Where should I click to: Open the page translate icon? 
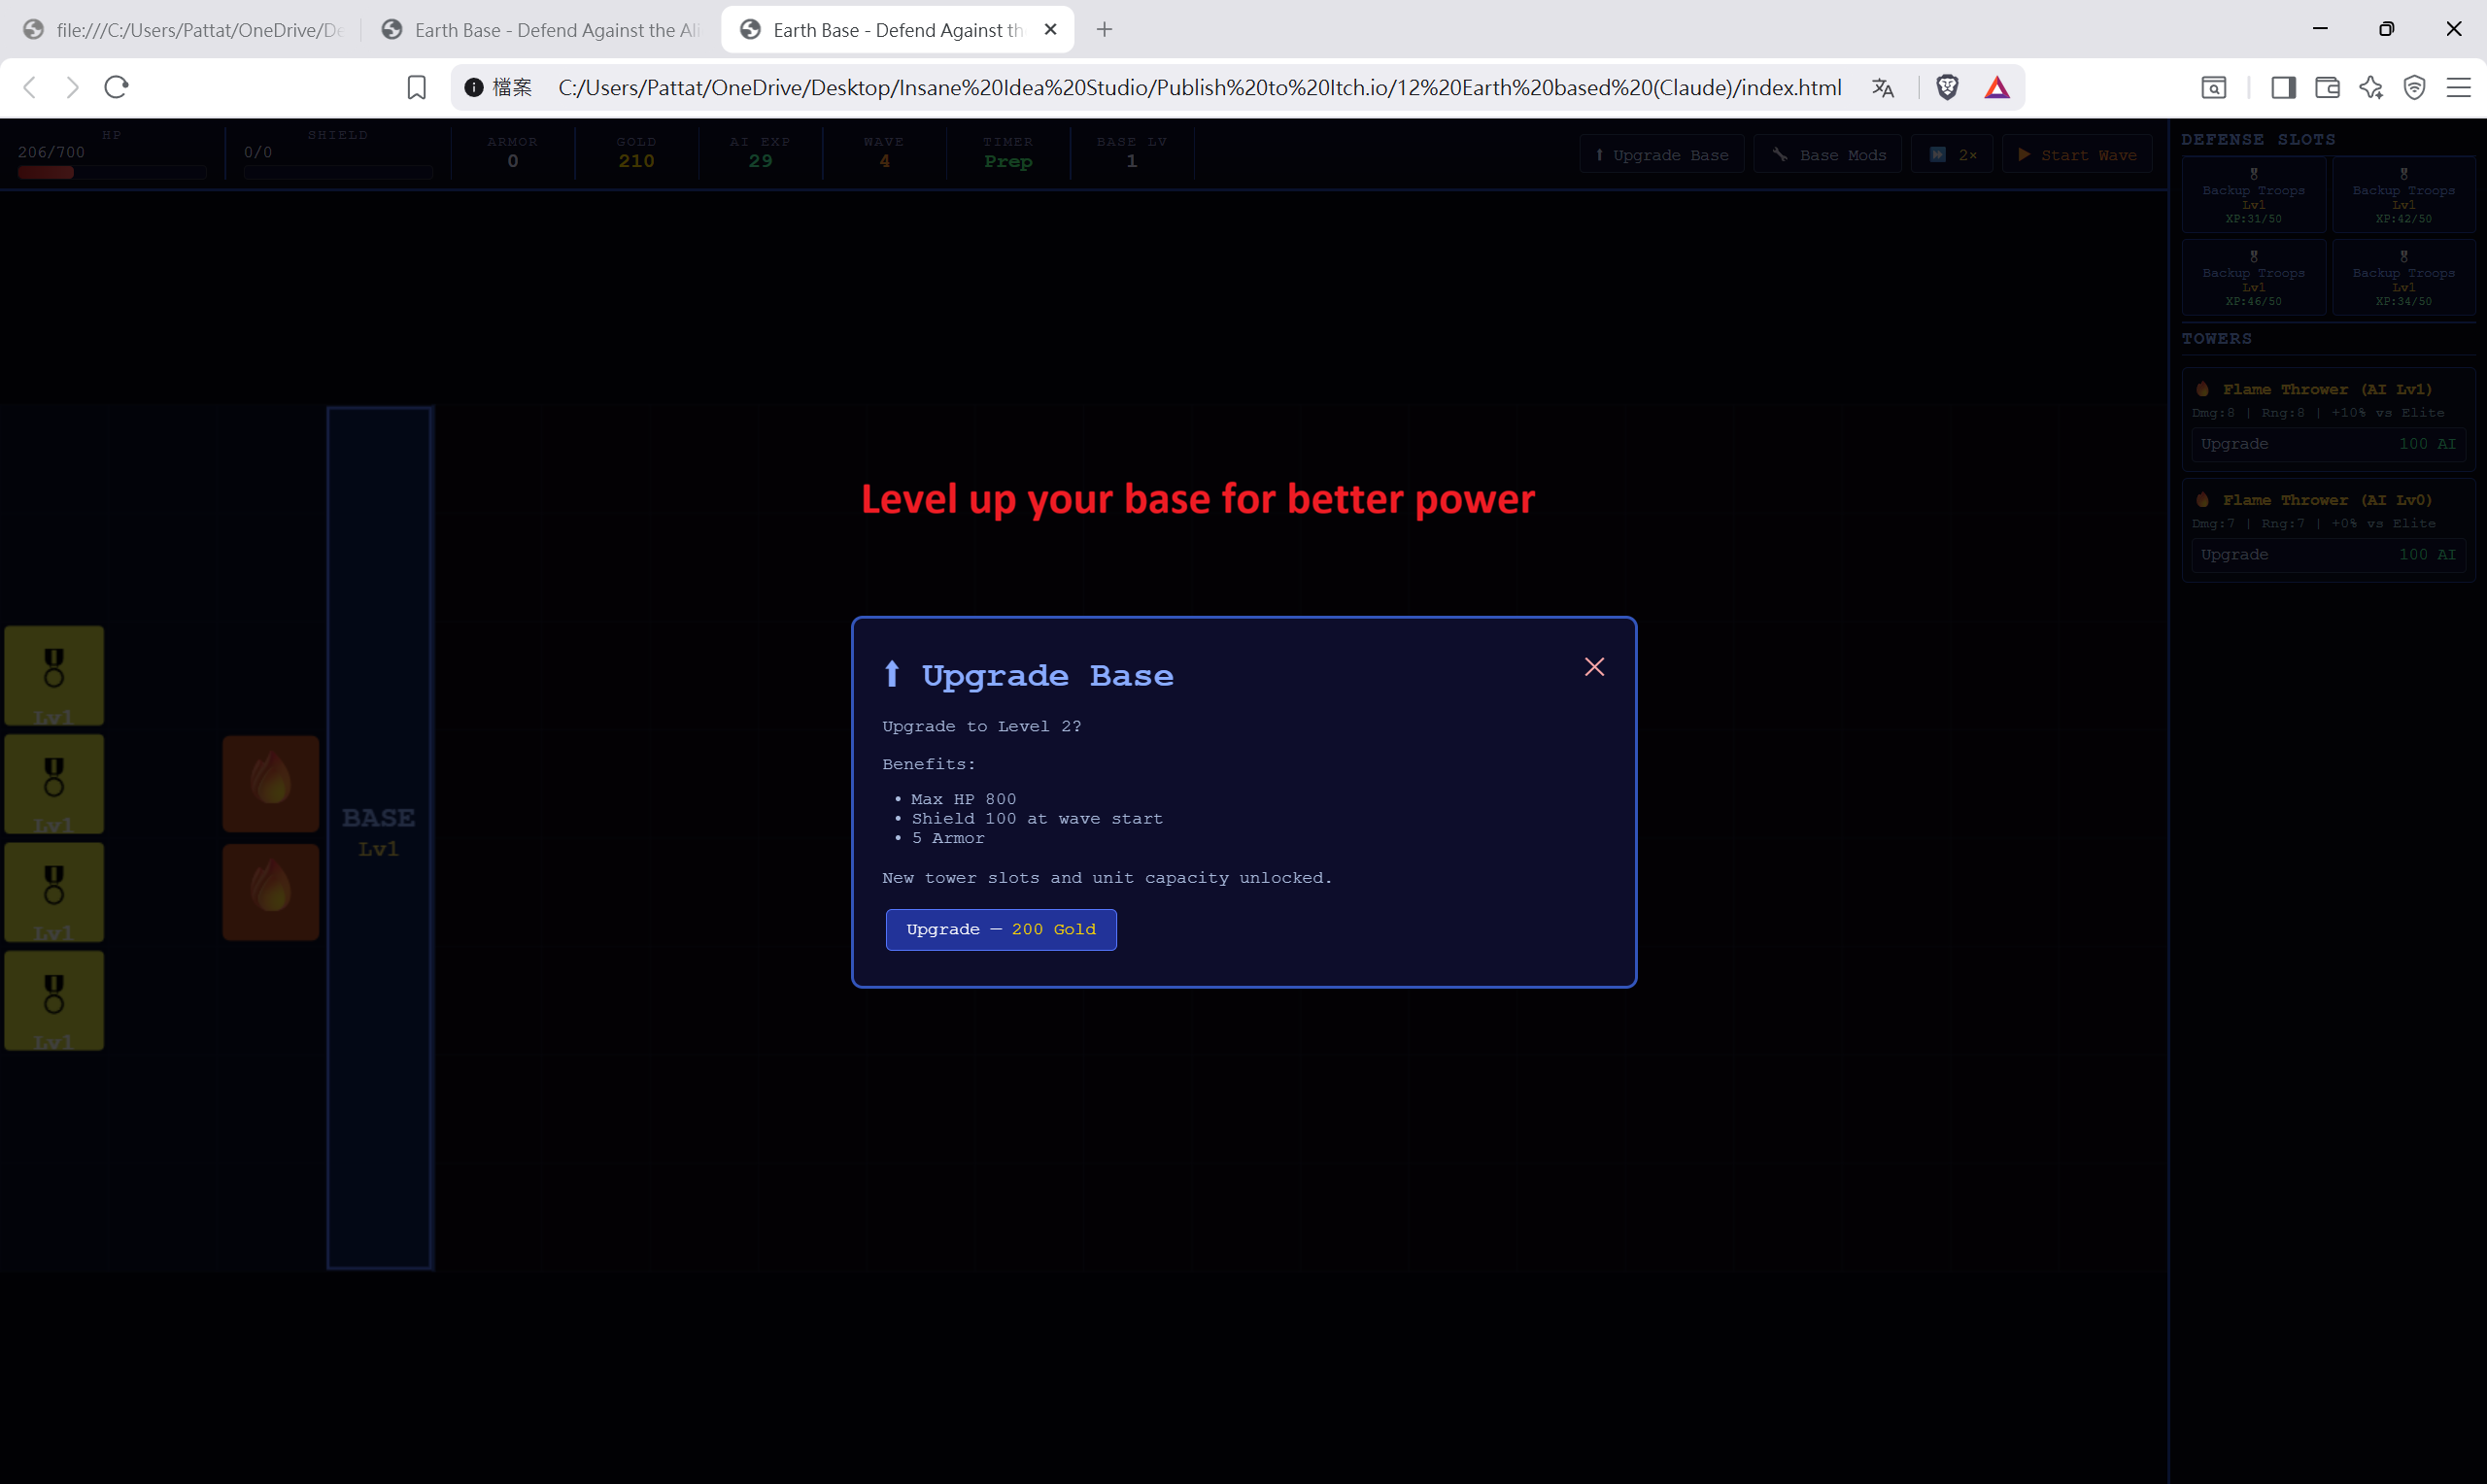1883,88
